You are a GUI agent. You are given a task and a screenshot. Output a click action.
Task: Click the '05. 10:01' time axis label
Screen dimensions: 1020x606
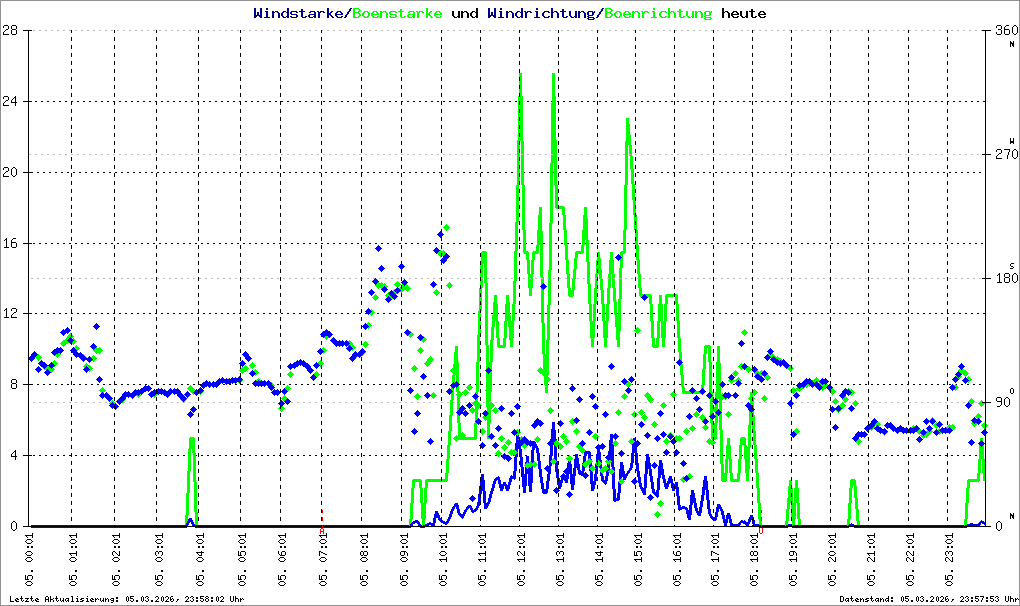point(443,560)
